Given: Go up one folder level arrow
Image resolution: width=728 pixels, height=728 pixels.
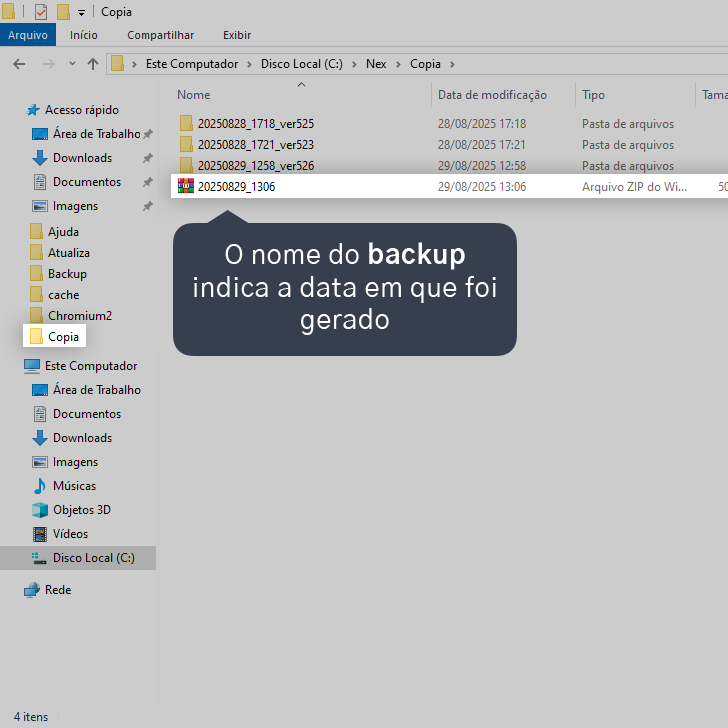Looking at the screenshot, I should (93, 64).
